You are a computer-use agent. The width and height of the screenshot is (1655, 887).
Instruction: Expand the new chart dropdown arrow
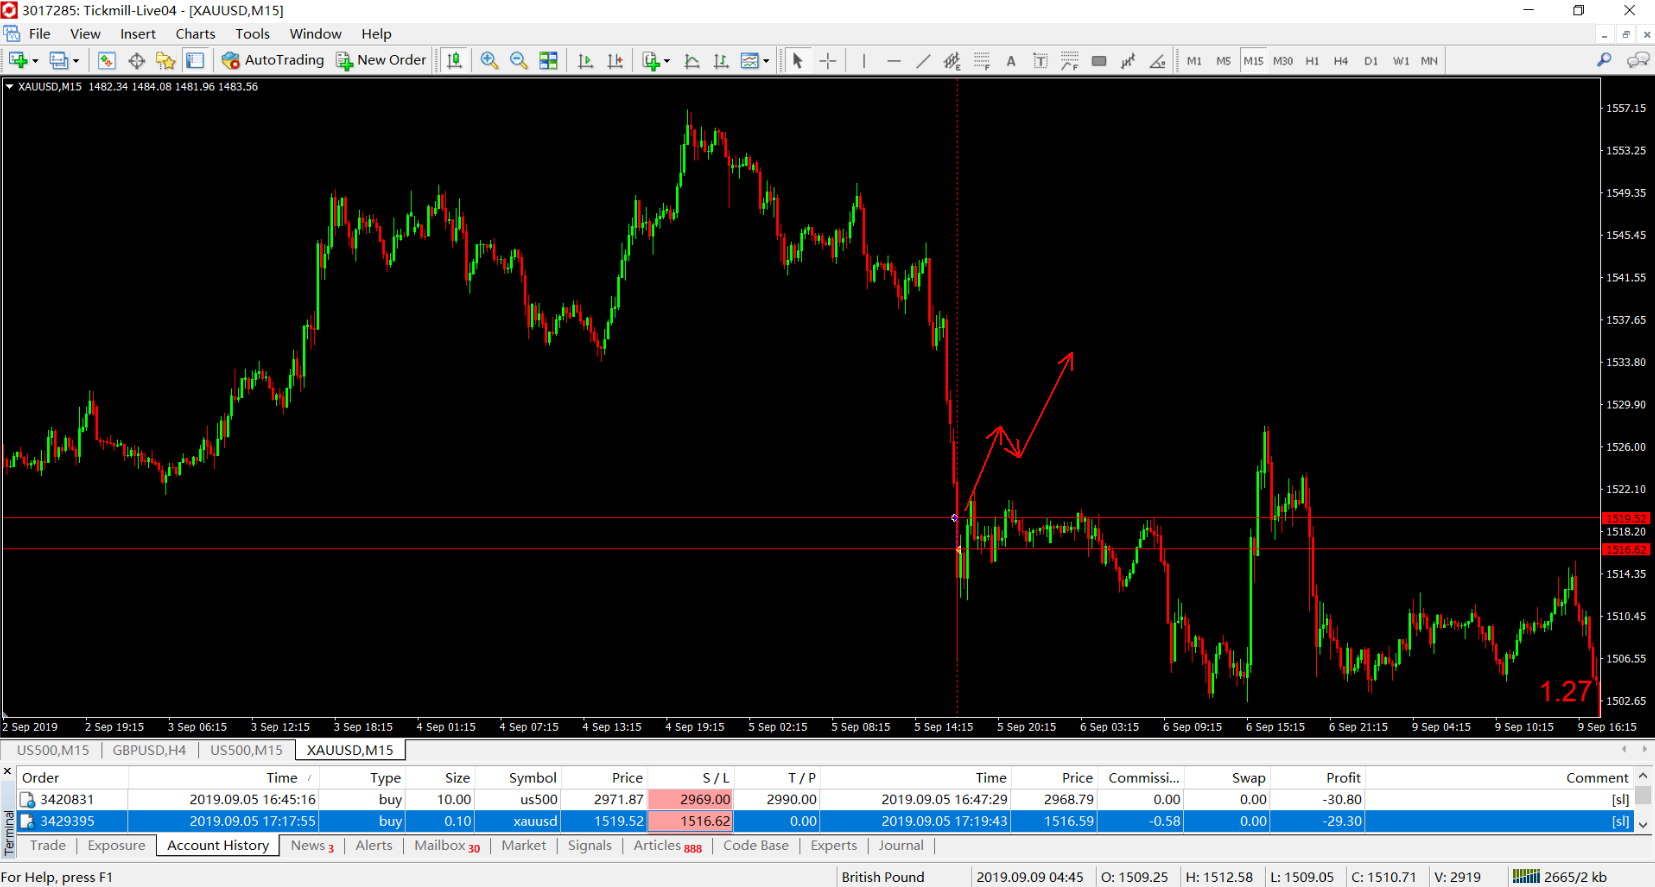[36, 61]
